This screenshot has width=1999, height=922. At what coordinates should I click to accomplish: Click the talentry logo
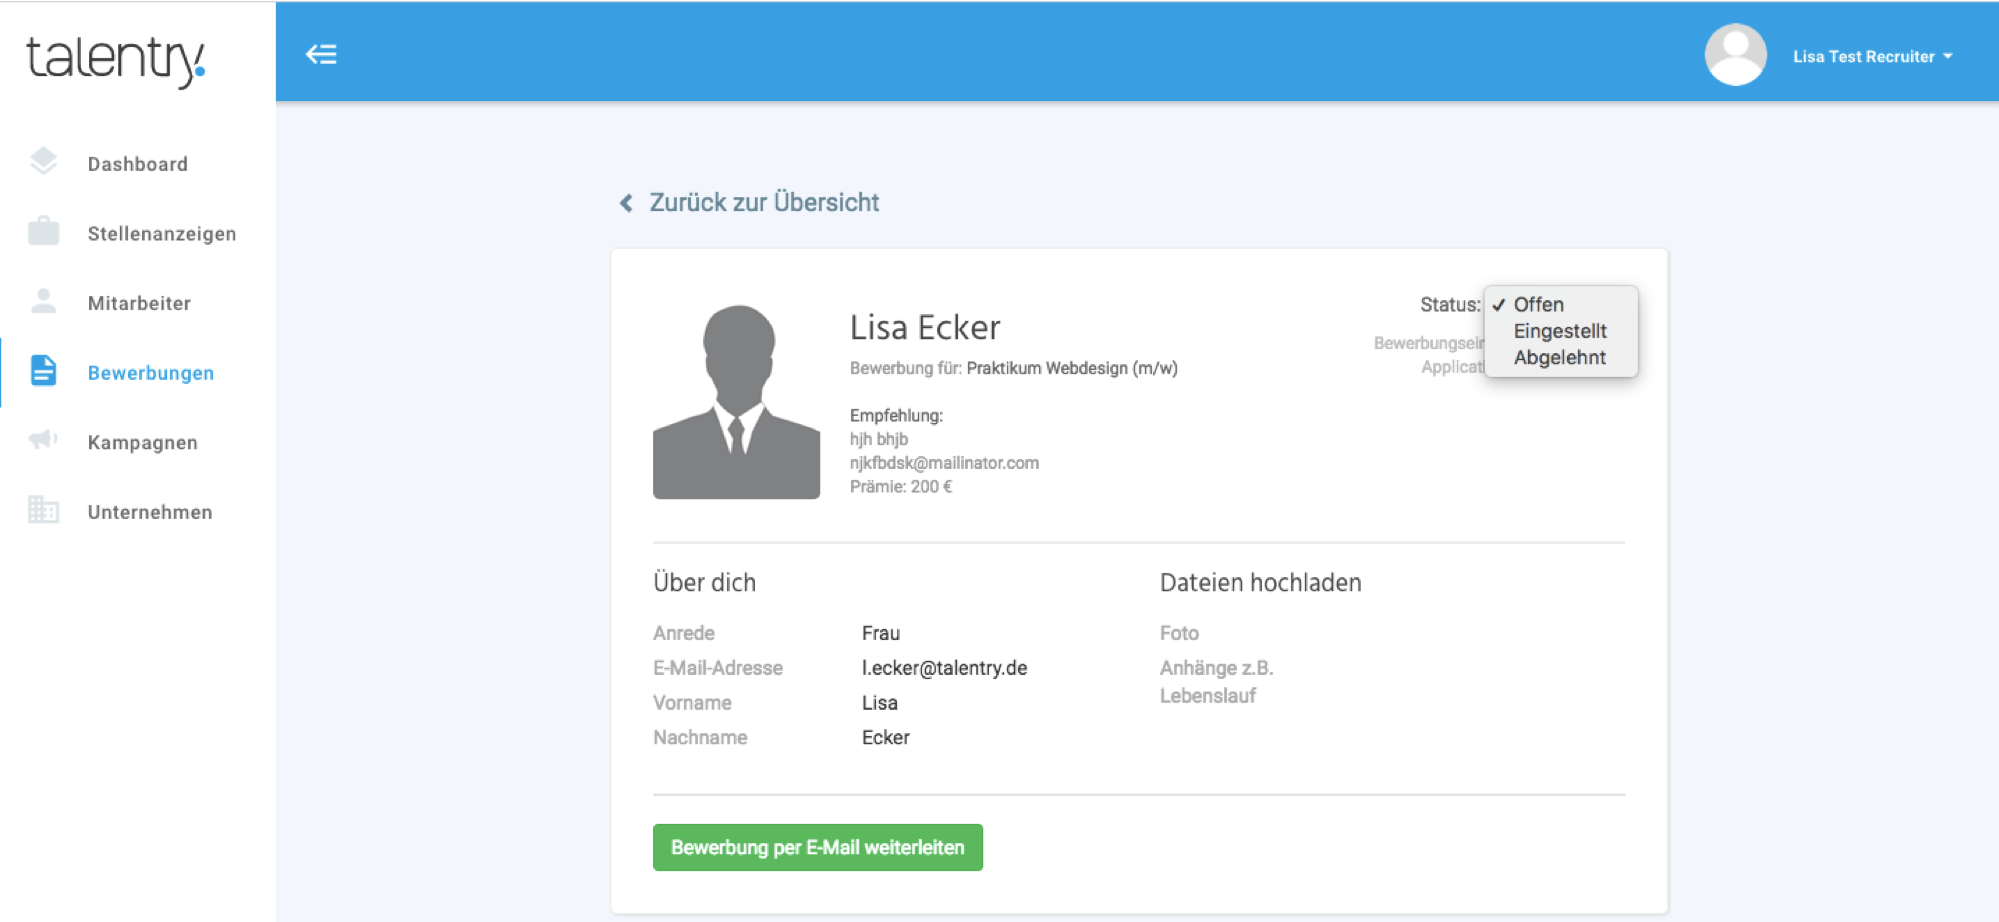[x=116, y=59]
